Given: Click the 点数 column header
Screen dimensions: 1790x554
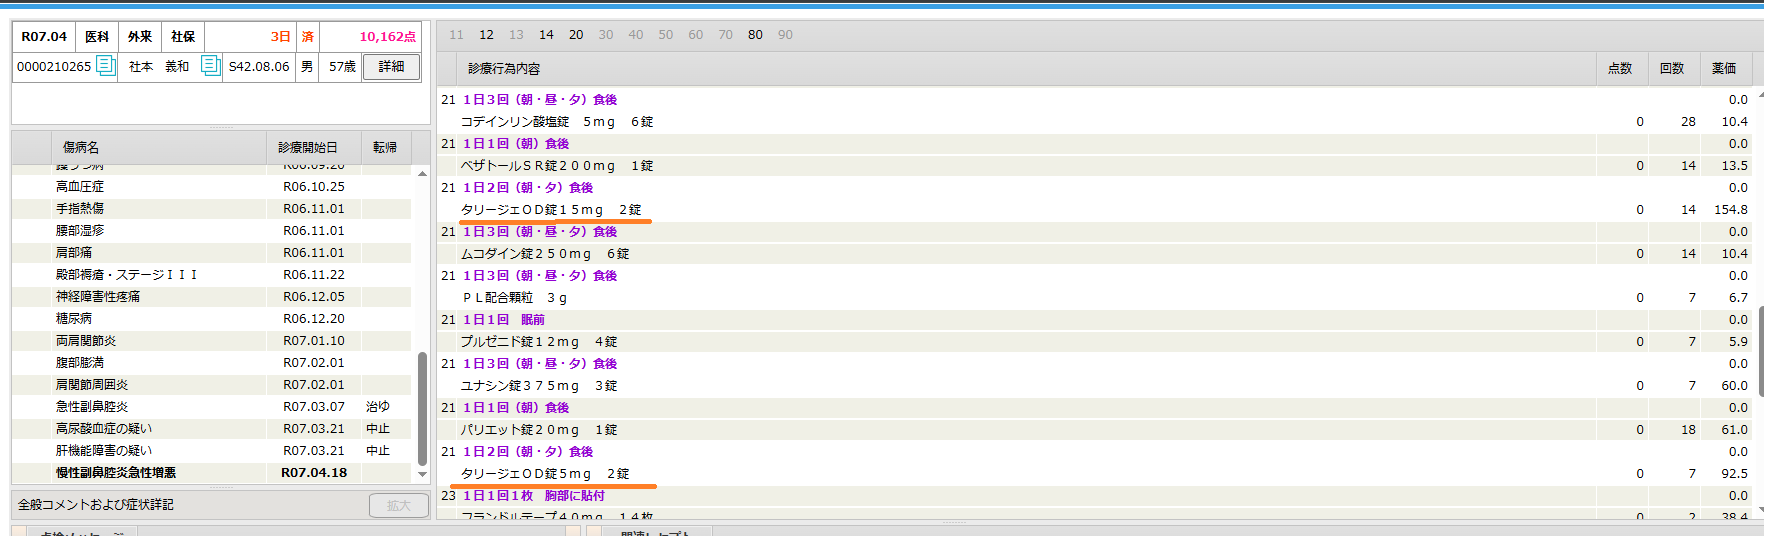Looking at the screenshot, I should pyautogui.click(x=1620, y=68).
